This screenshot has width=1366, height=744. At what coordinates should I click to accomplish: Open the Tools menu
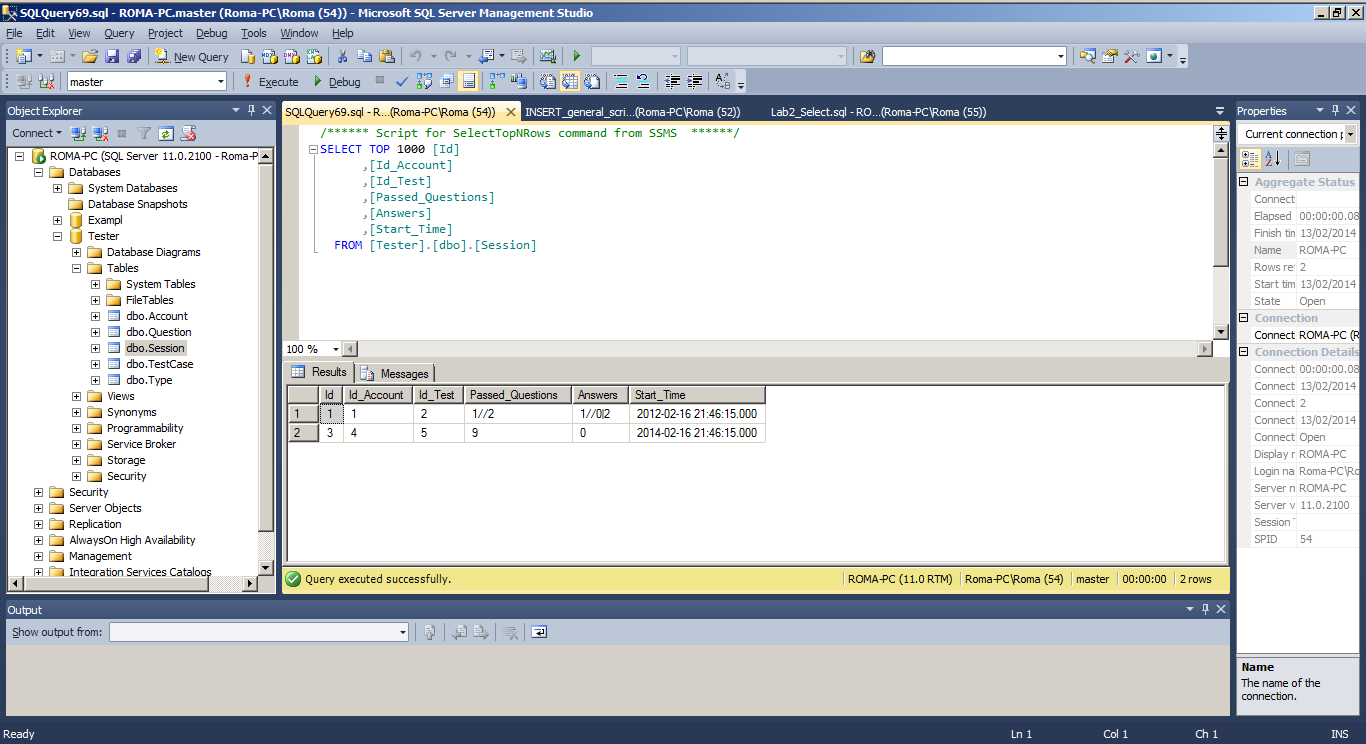pos(254,33)
